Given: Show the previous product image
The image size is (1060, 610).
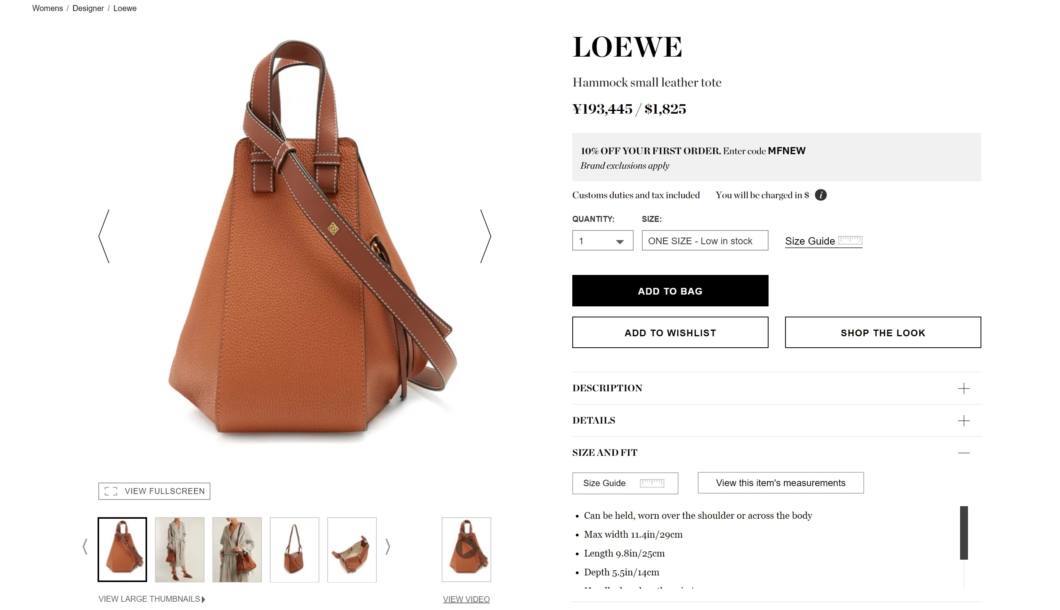Looking at the screenshot, I should 103,236.
